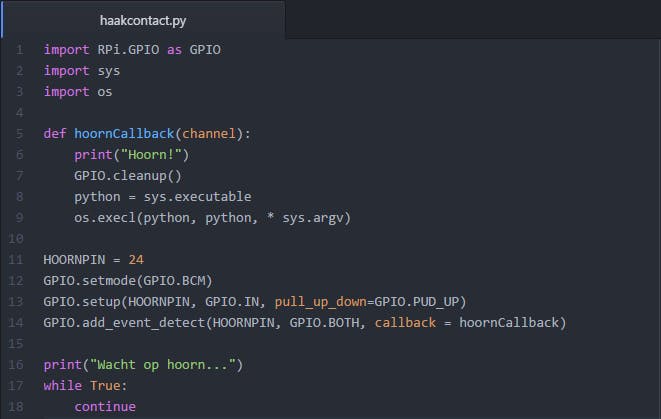The width and height of the screenshot is (661, 419).
Task: Click 'sys.executable' text
Action: point(197,196)
